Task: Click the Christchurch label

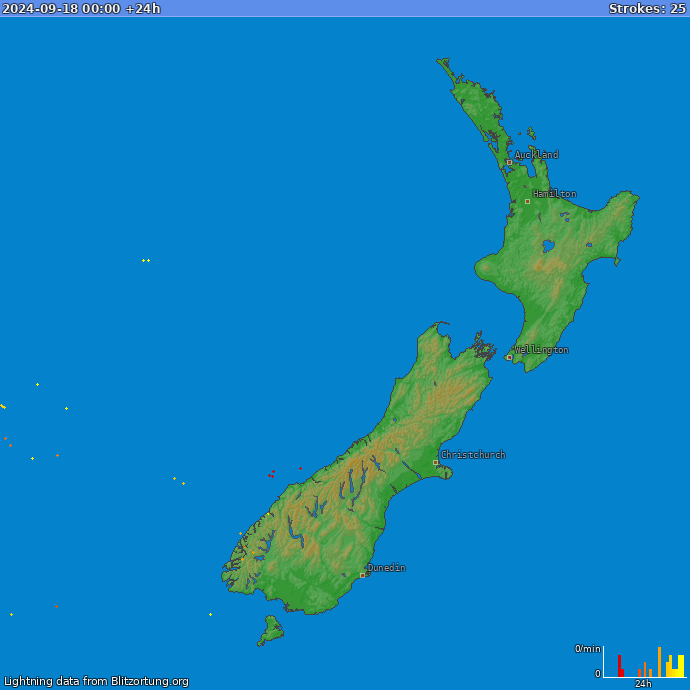Action: 473,455
